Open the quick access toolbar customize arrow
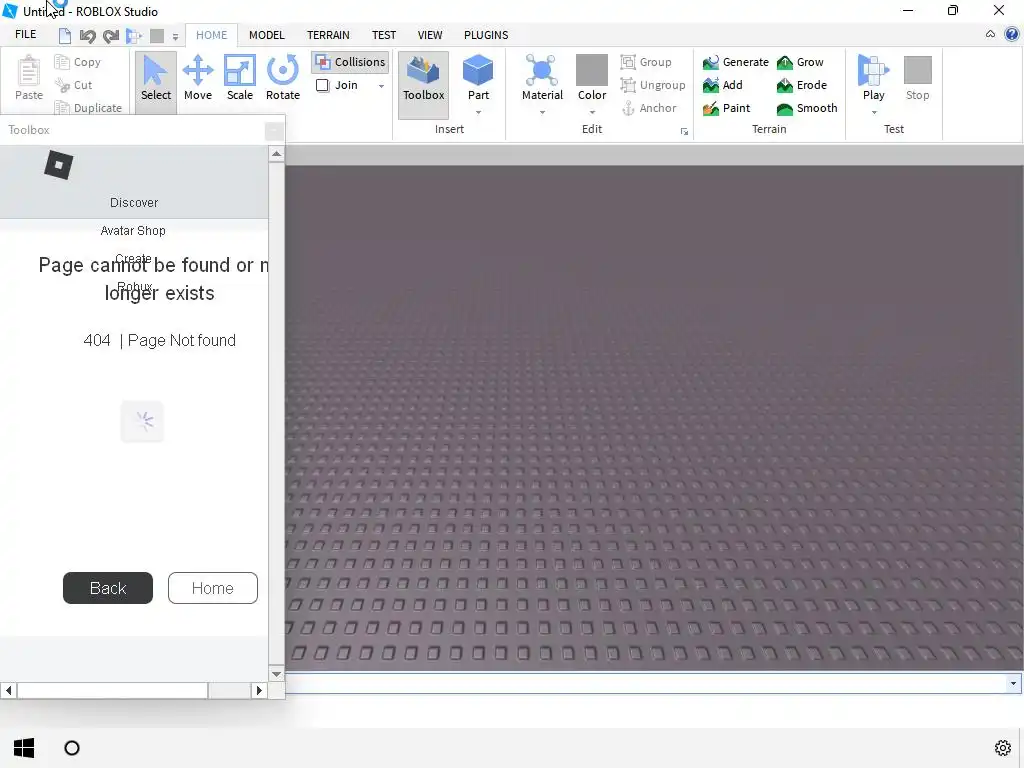The image size is (1024, 768). [x=175, y=37]
